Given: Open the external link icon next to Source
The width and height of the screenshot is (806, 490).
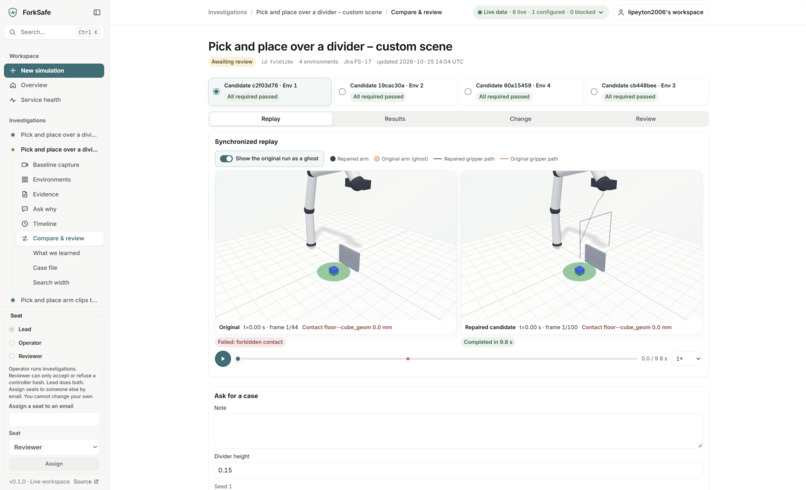Looking at the screenshot, I should [x=96, y=482].
